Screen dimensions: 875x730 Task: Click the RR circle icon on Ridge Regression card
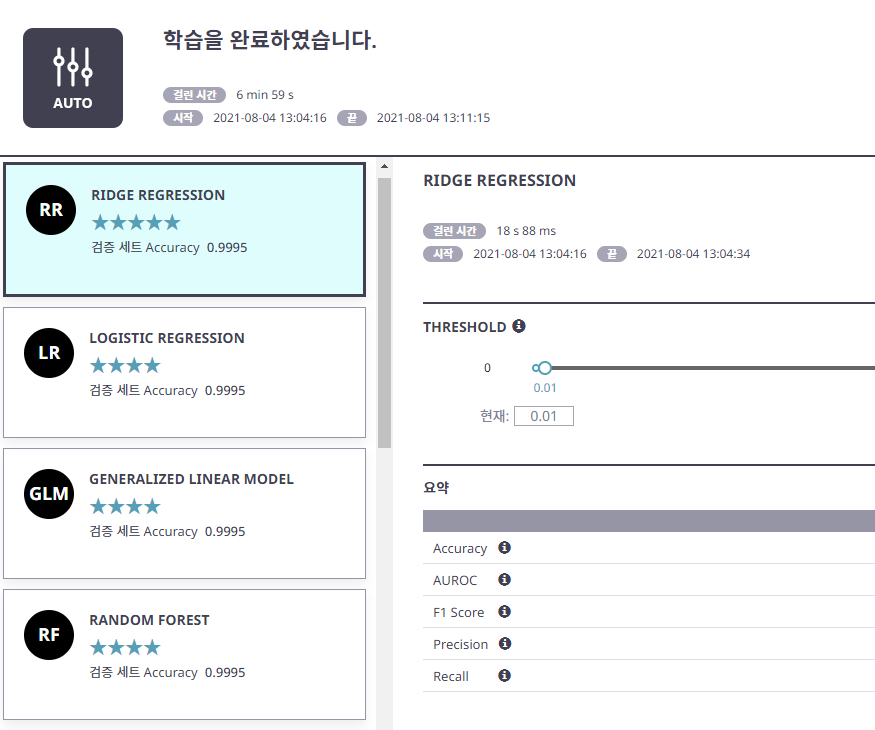pyautogui.click(x=49, y=210)
